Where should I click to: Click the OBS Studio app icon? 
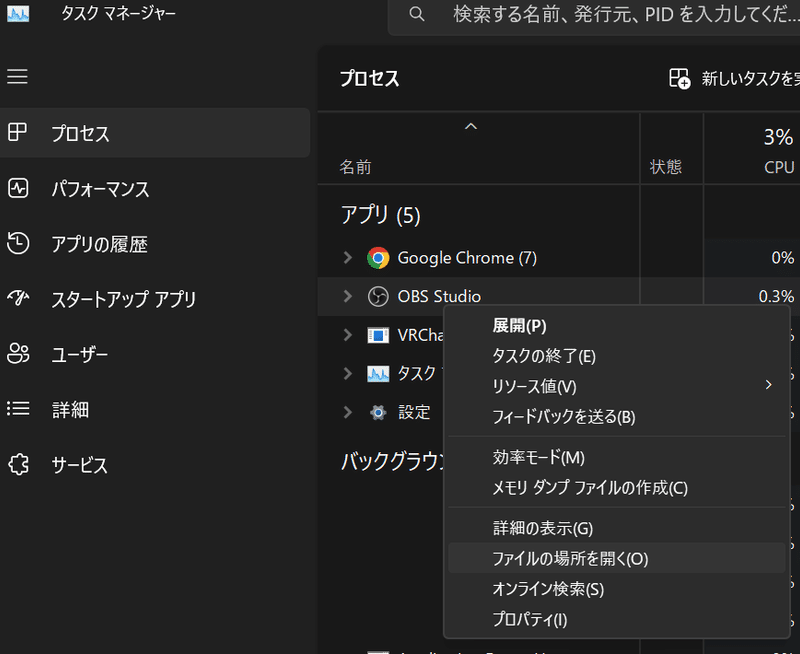pyautogui.click(x=378, y=296)
